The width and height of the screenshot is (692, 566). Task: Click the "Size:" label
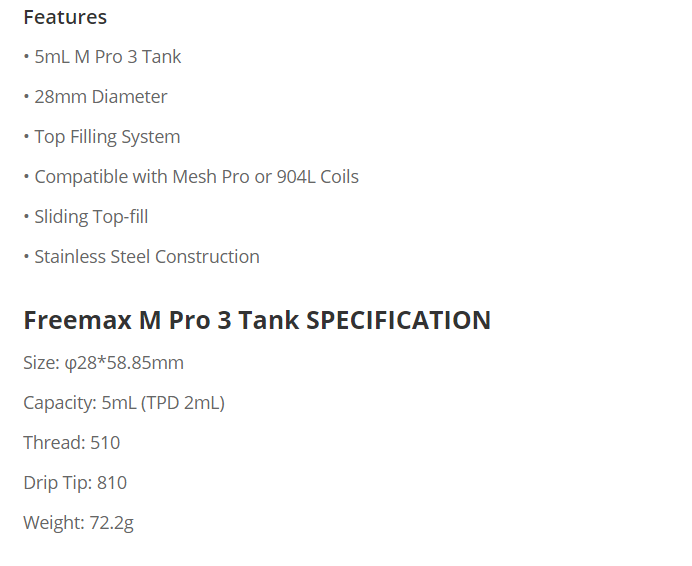[x=41, y=363]
